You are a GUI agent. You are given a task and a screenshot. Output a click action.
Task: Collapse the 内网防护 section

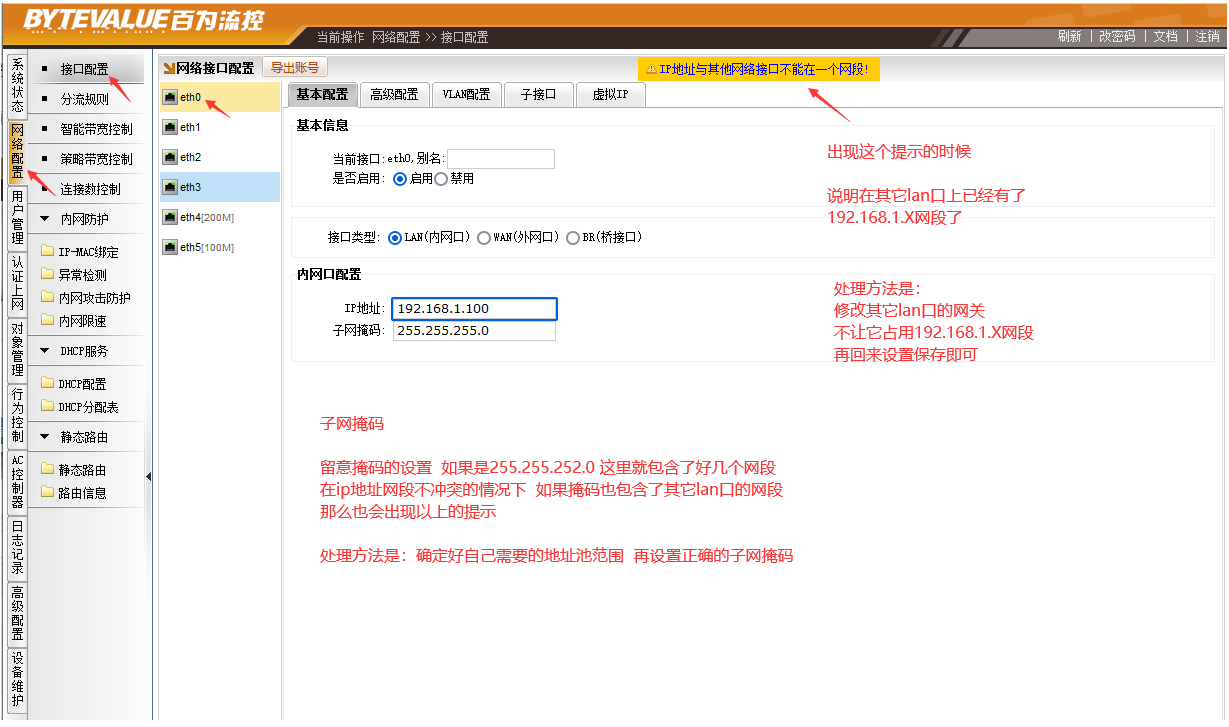pos(45,219)
